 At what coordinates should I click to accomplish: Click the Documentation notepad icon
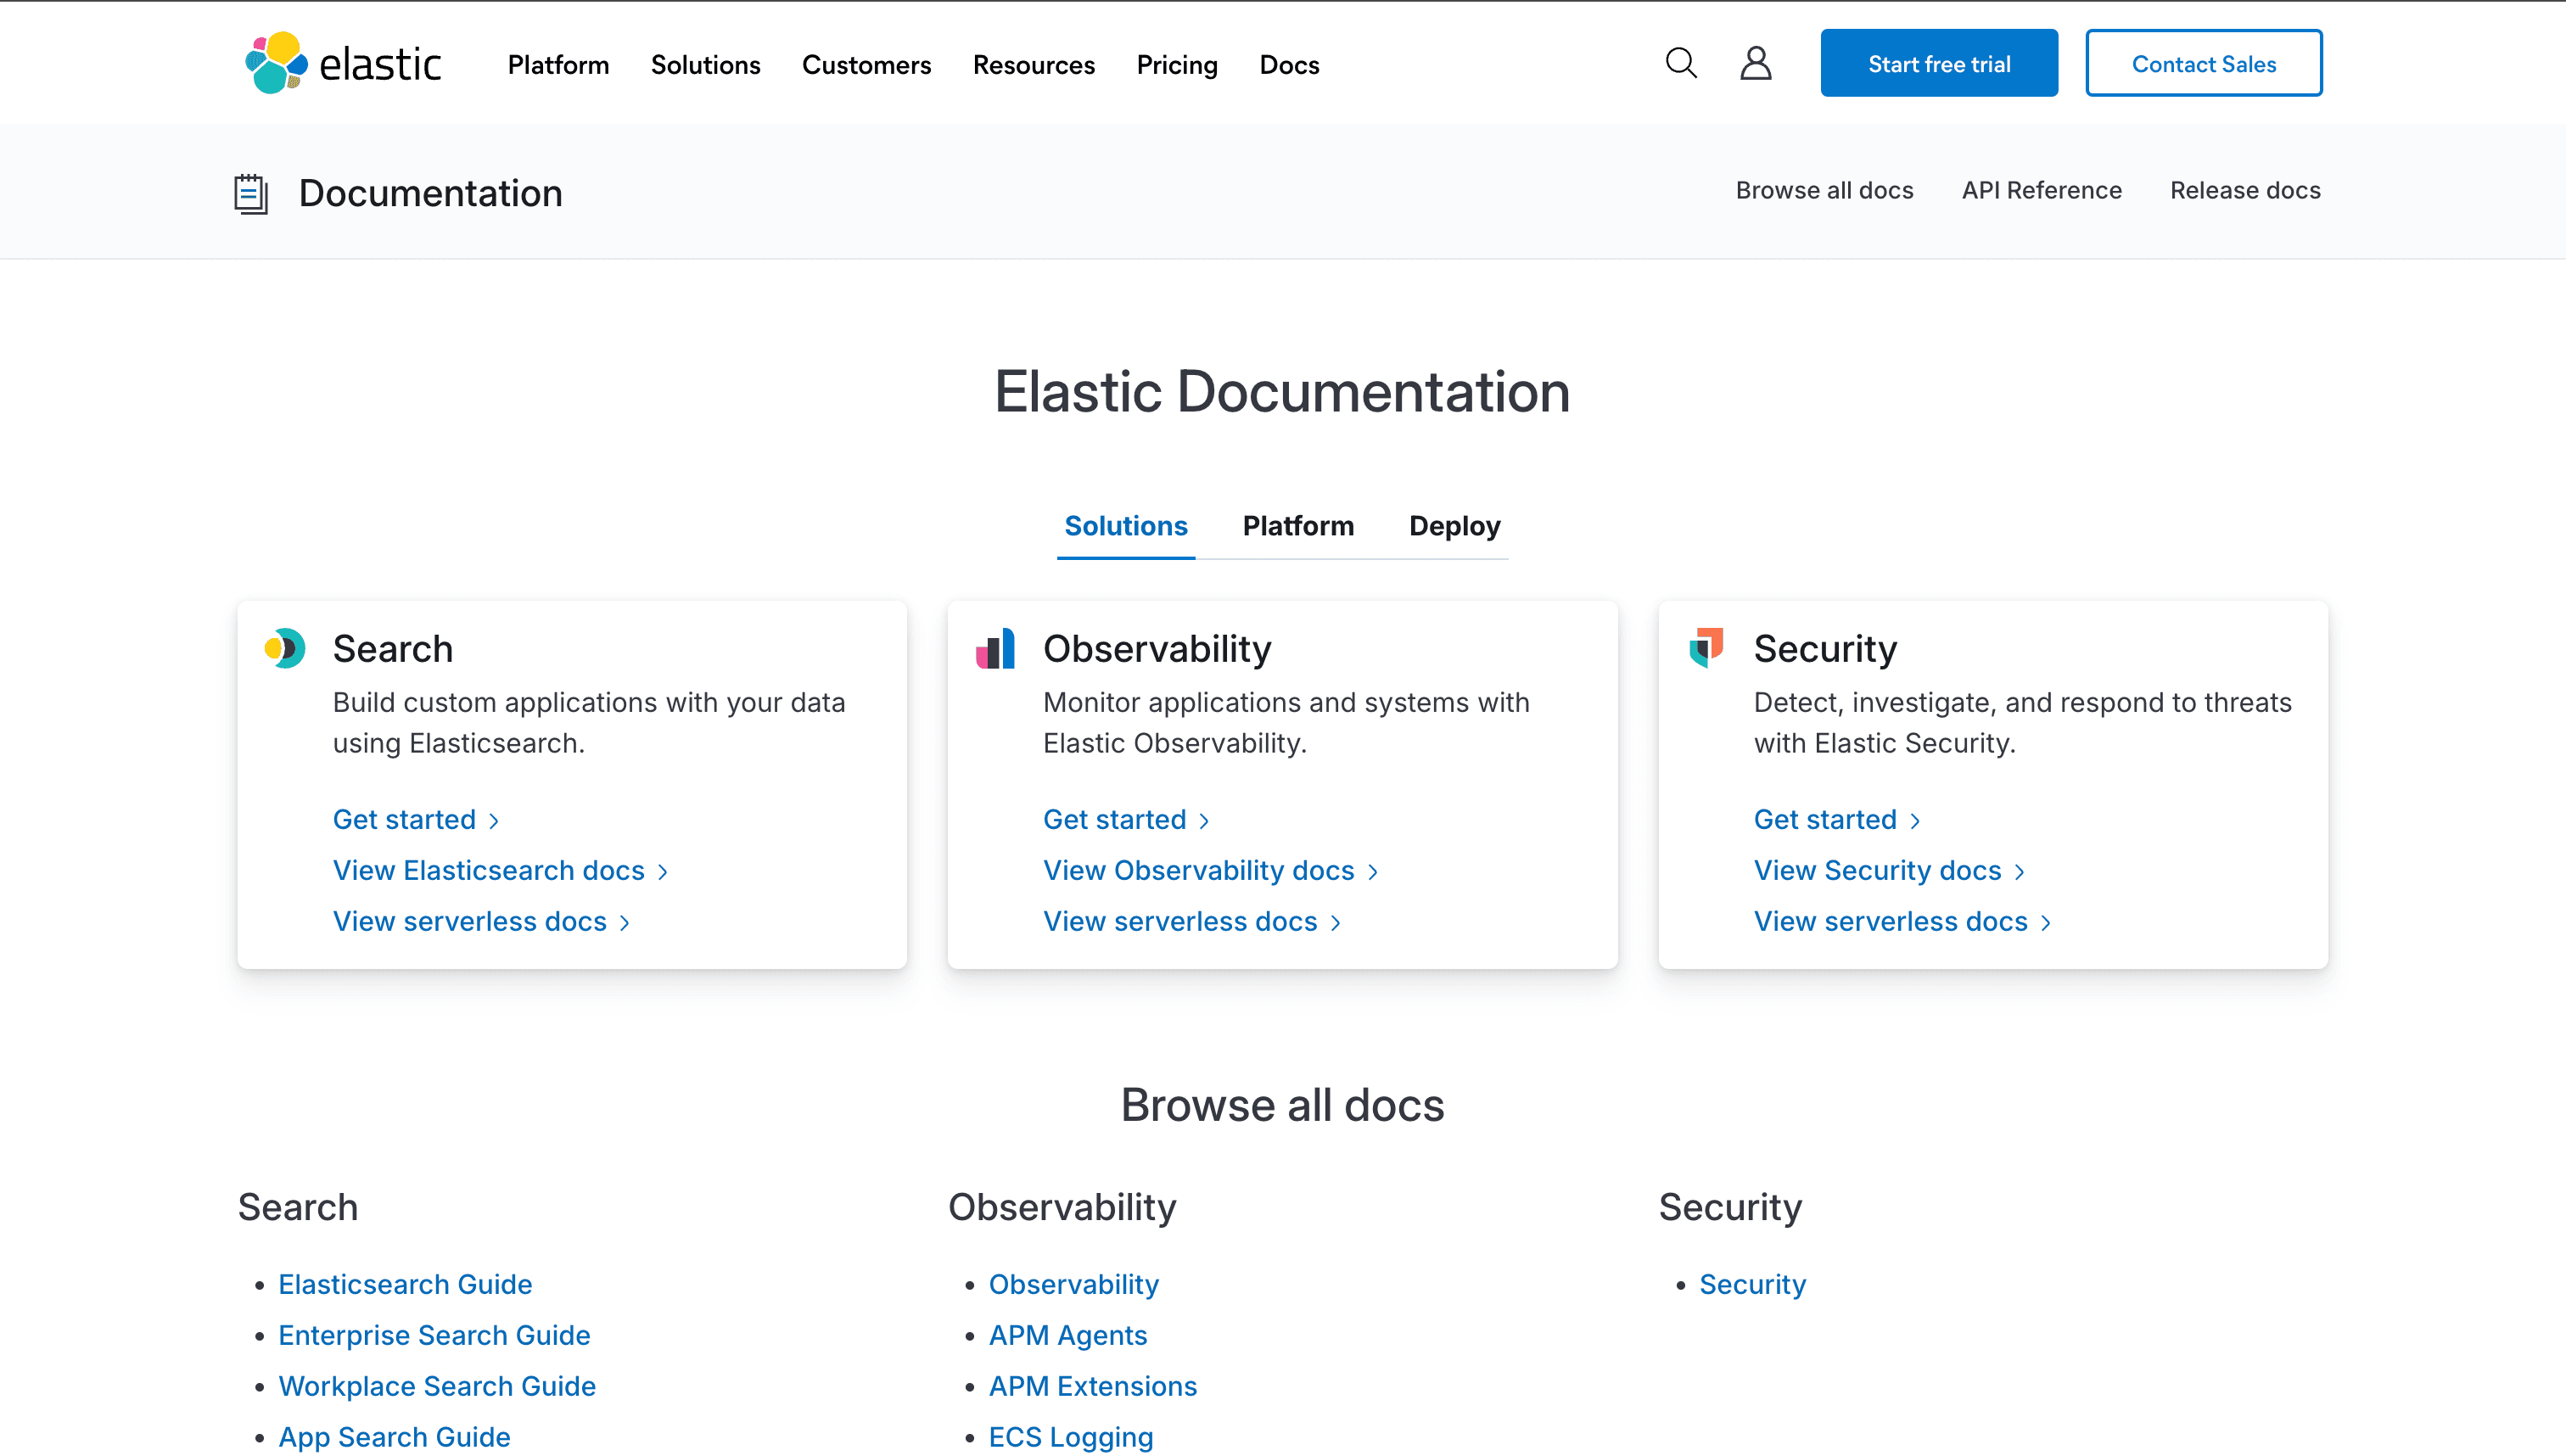pos(251,193)
